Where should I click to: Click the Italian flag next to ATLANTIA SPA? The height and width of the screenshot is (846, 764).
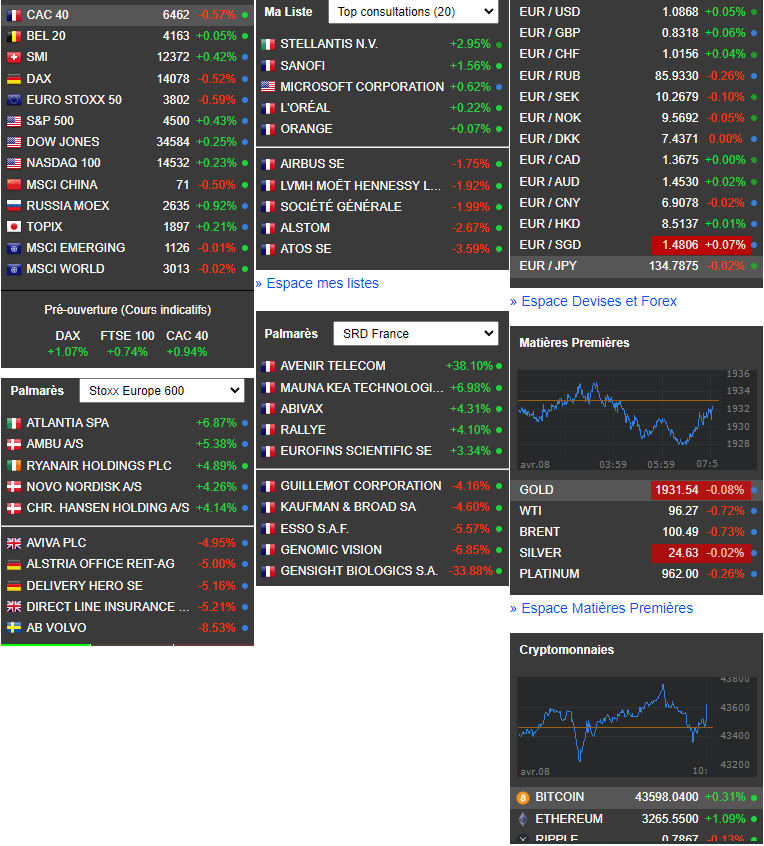tap(13, 423)
